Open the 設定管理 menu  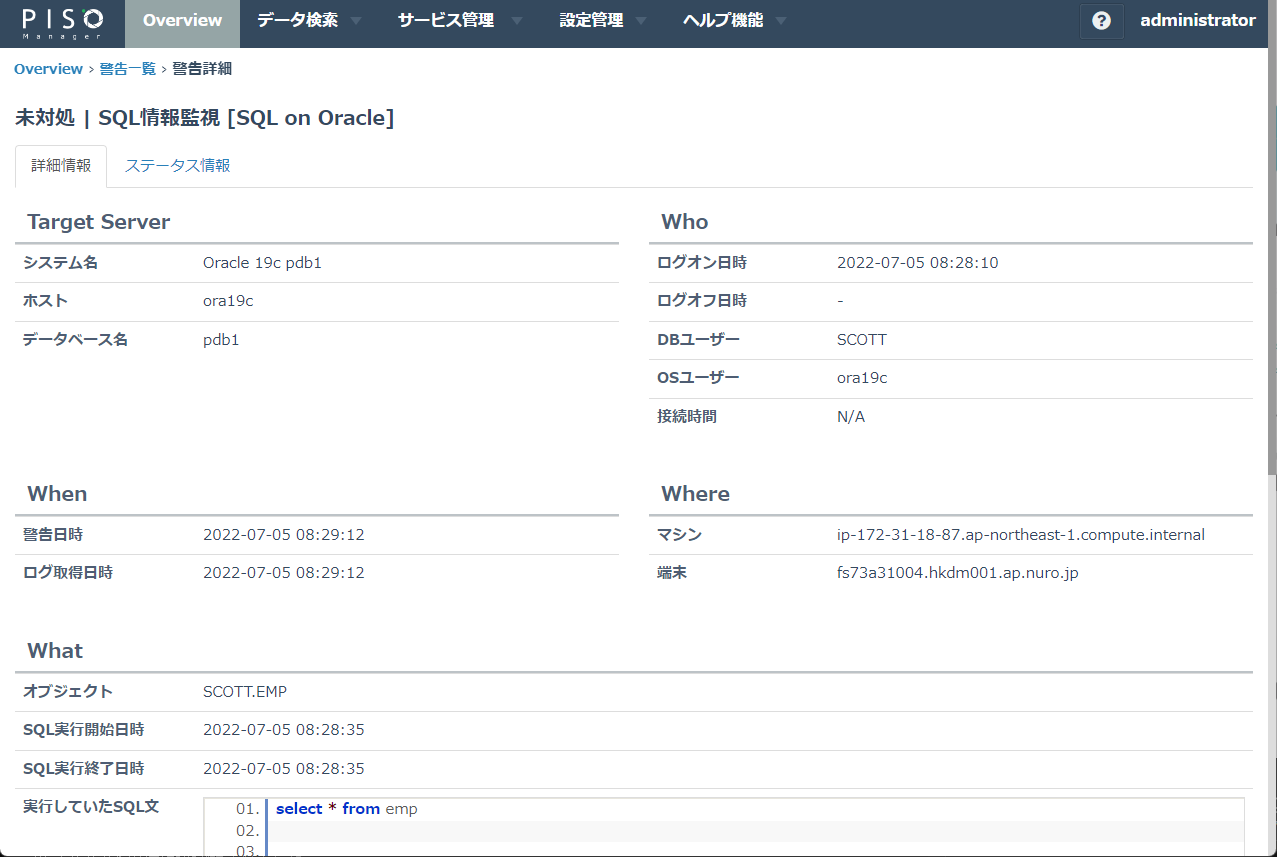[x=591, y=21]
